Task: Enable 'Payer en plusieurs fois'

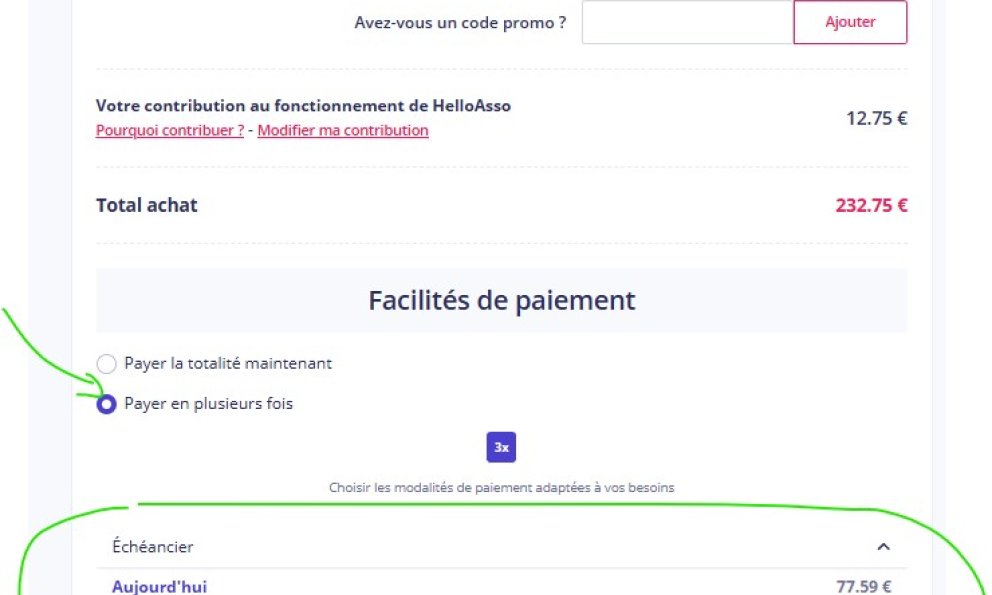Action: click(x=106, y=404)
